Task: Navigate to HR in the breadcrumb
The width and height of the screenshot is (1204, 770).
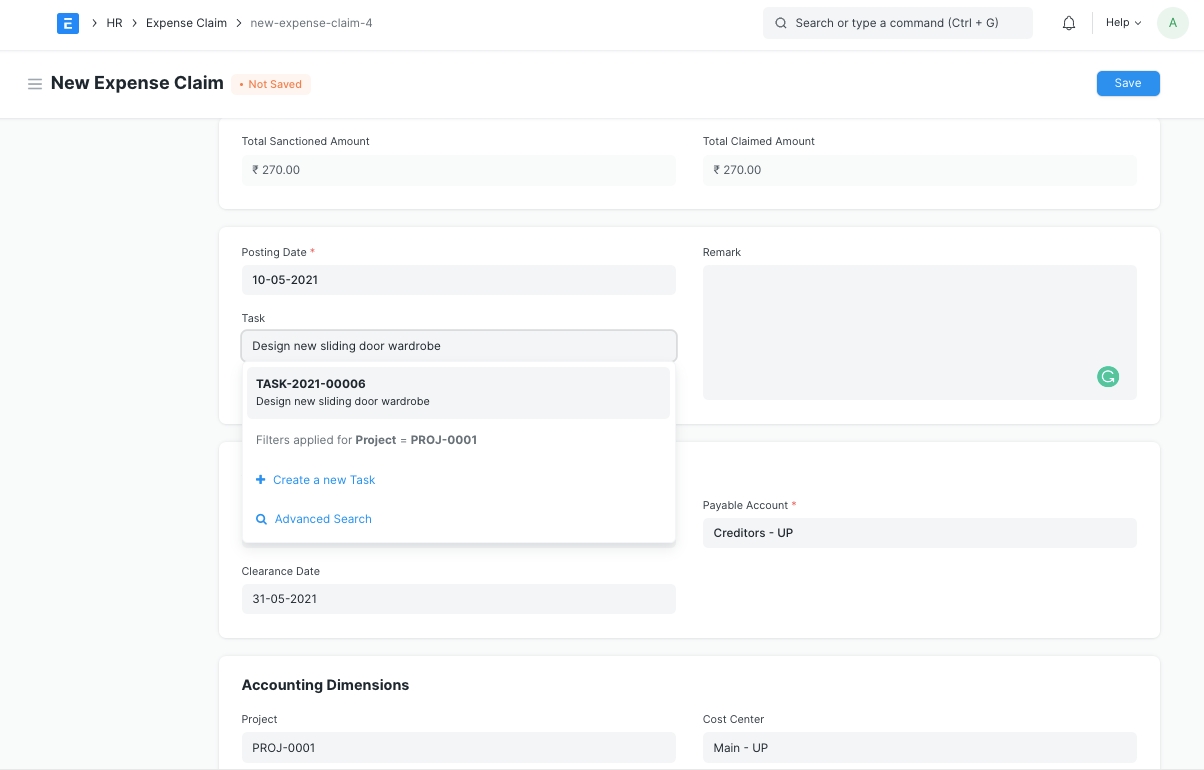Action: click(114, 23)
